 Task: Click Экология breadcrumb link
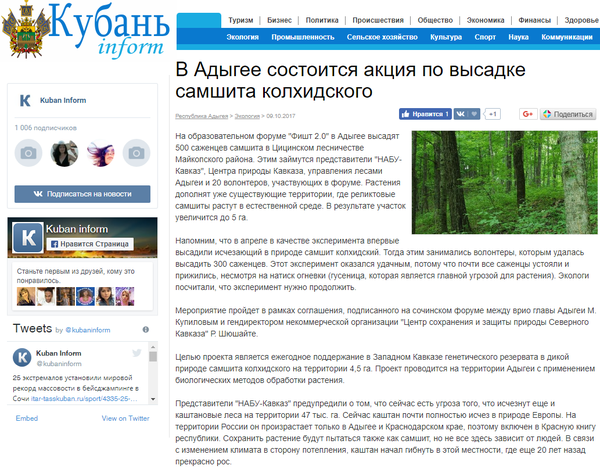(247, 116)
